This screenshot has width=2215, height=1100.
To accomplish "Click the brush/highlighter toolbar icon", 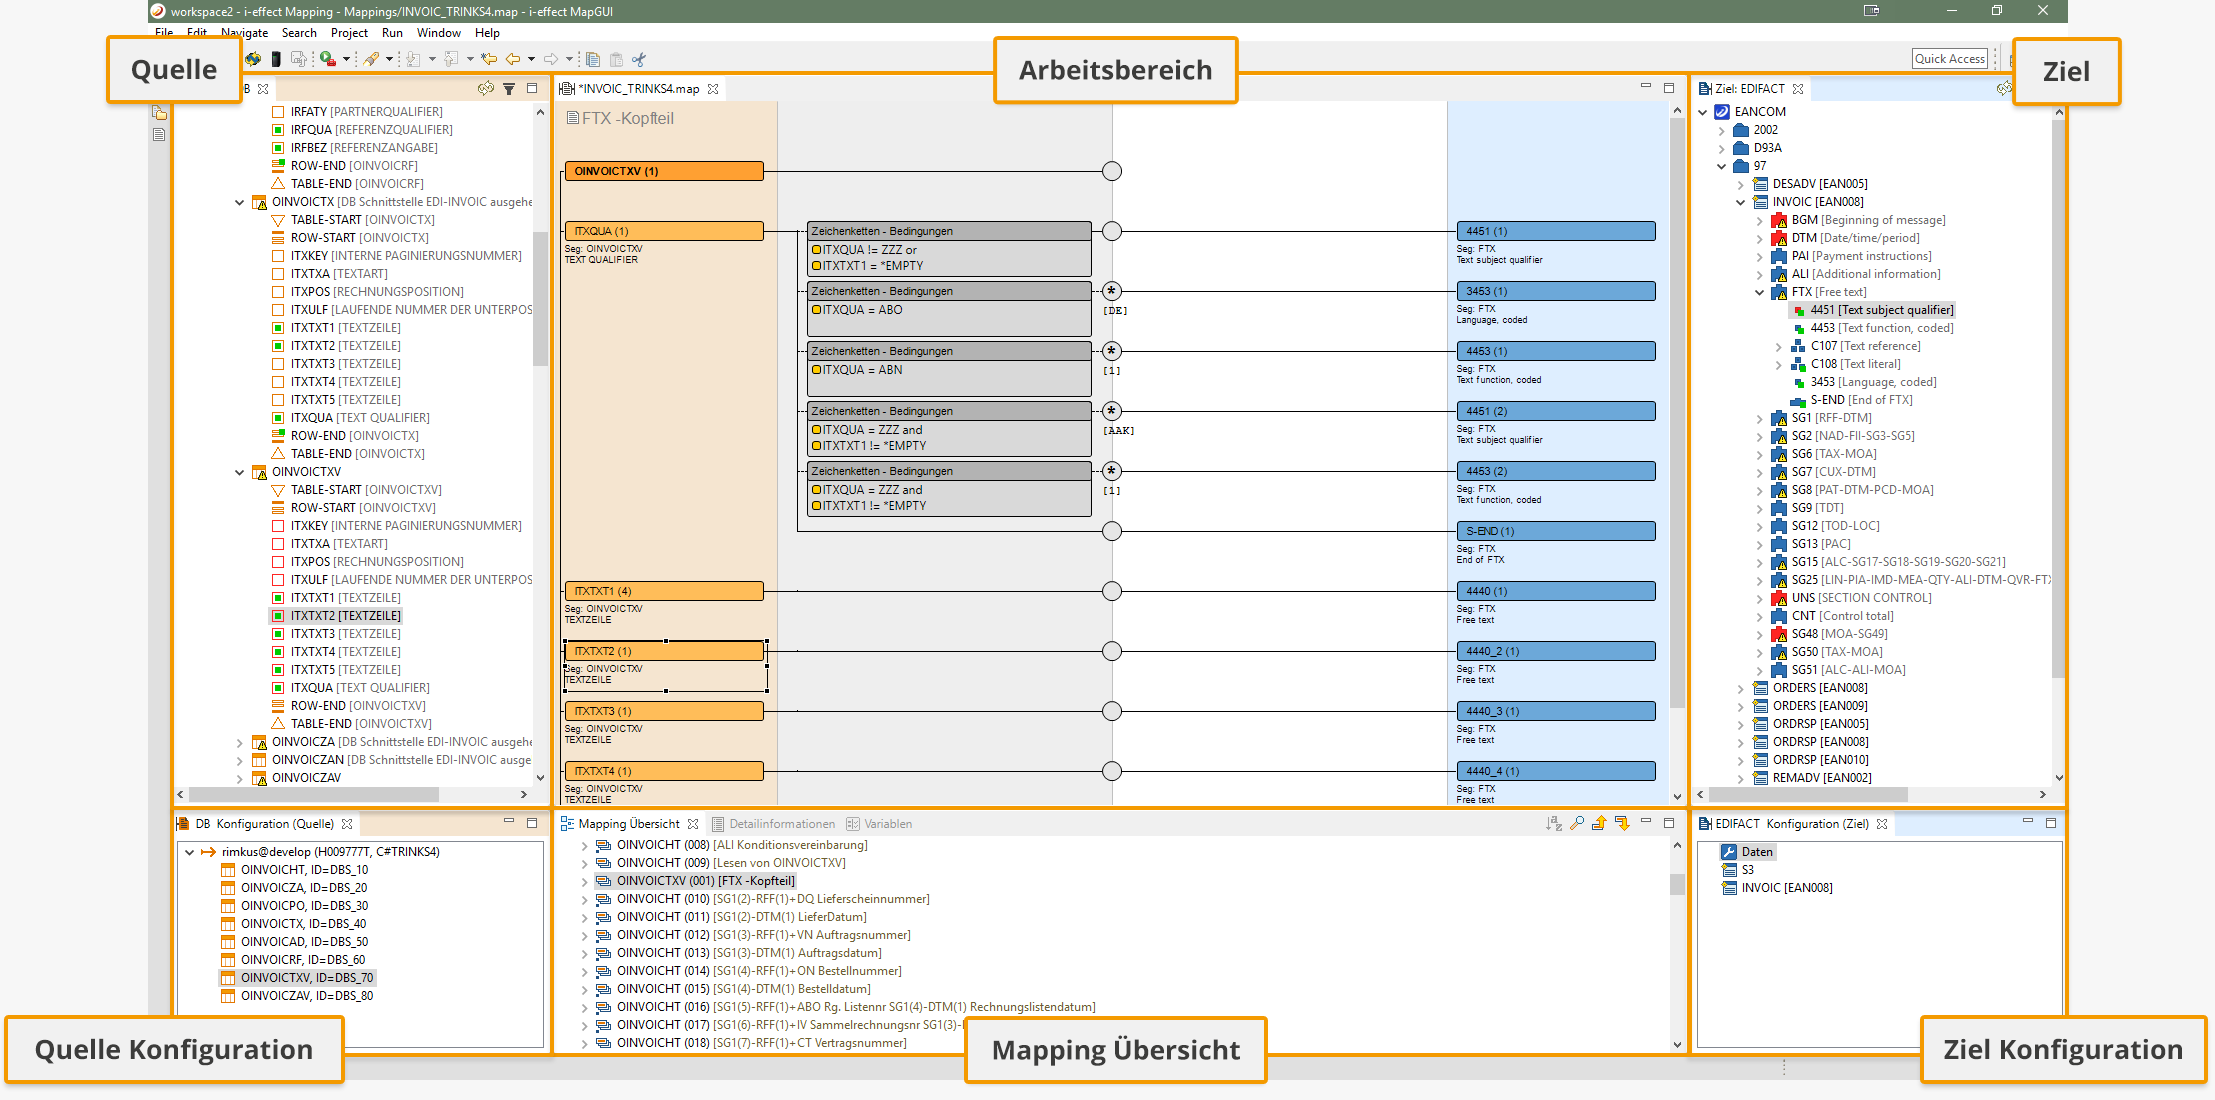I will click(x=371, y=59).
